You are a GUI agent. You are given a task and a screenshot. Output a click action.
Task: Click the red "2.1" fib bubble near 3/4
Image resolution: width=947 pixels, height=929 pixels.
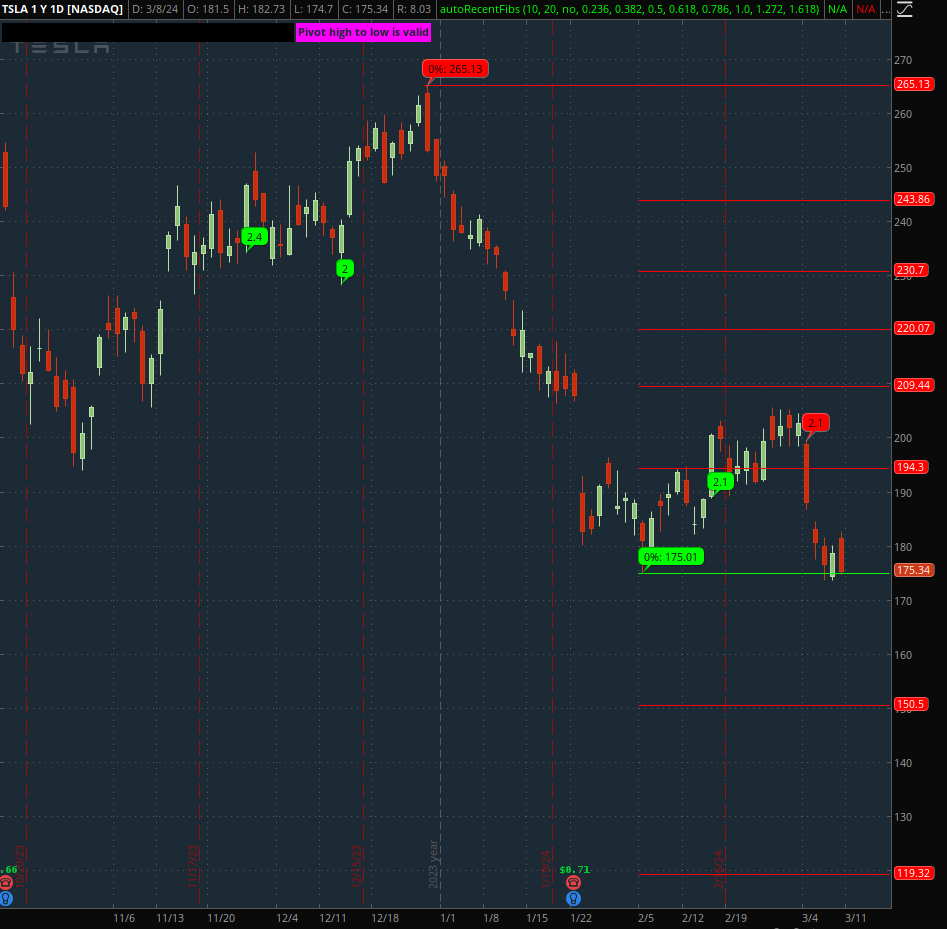pos(814,423)
